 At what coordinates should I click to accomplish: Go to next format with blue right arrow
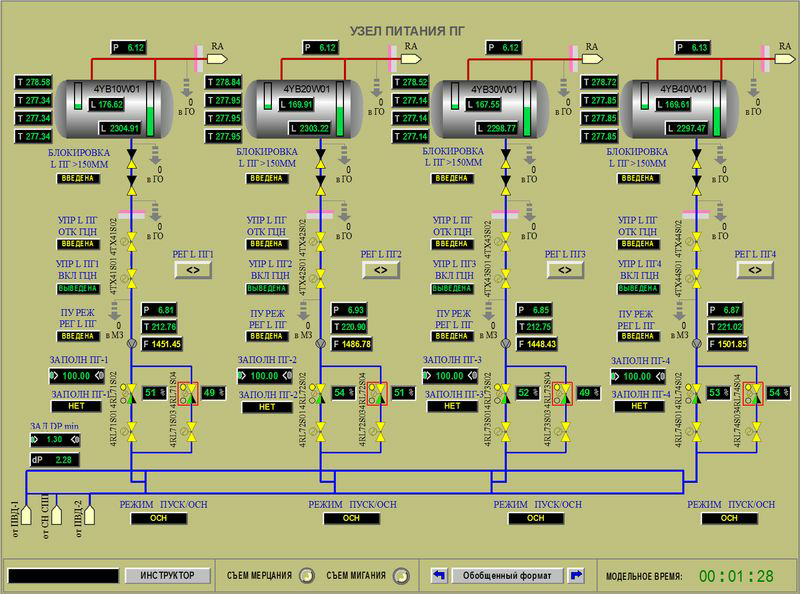(576, 575)
